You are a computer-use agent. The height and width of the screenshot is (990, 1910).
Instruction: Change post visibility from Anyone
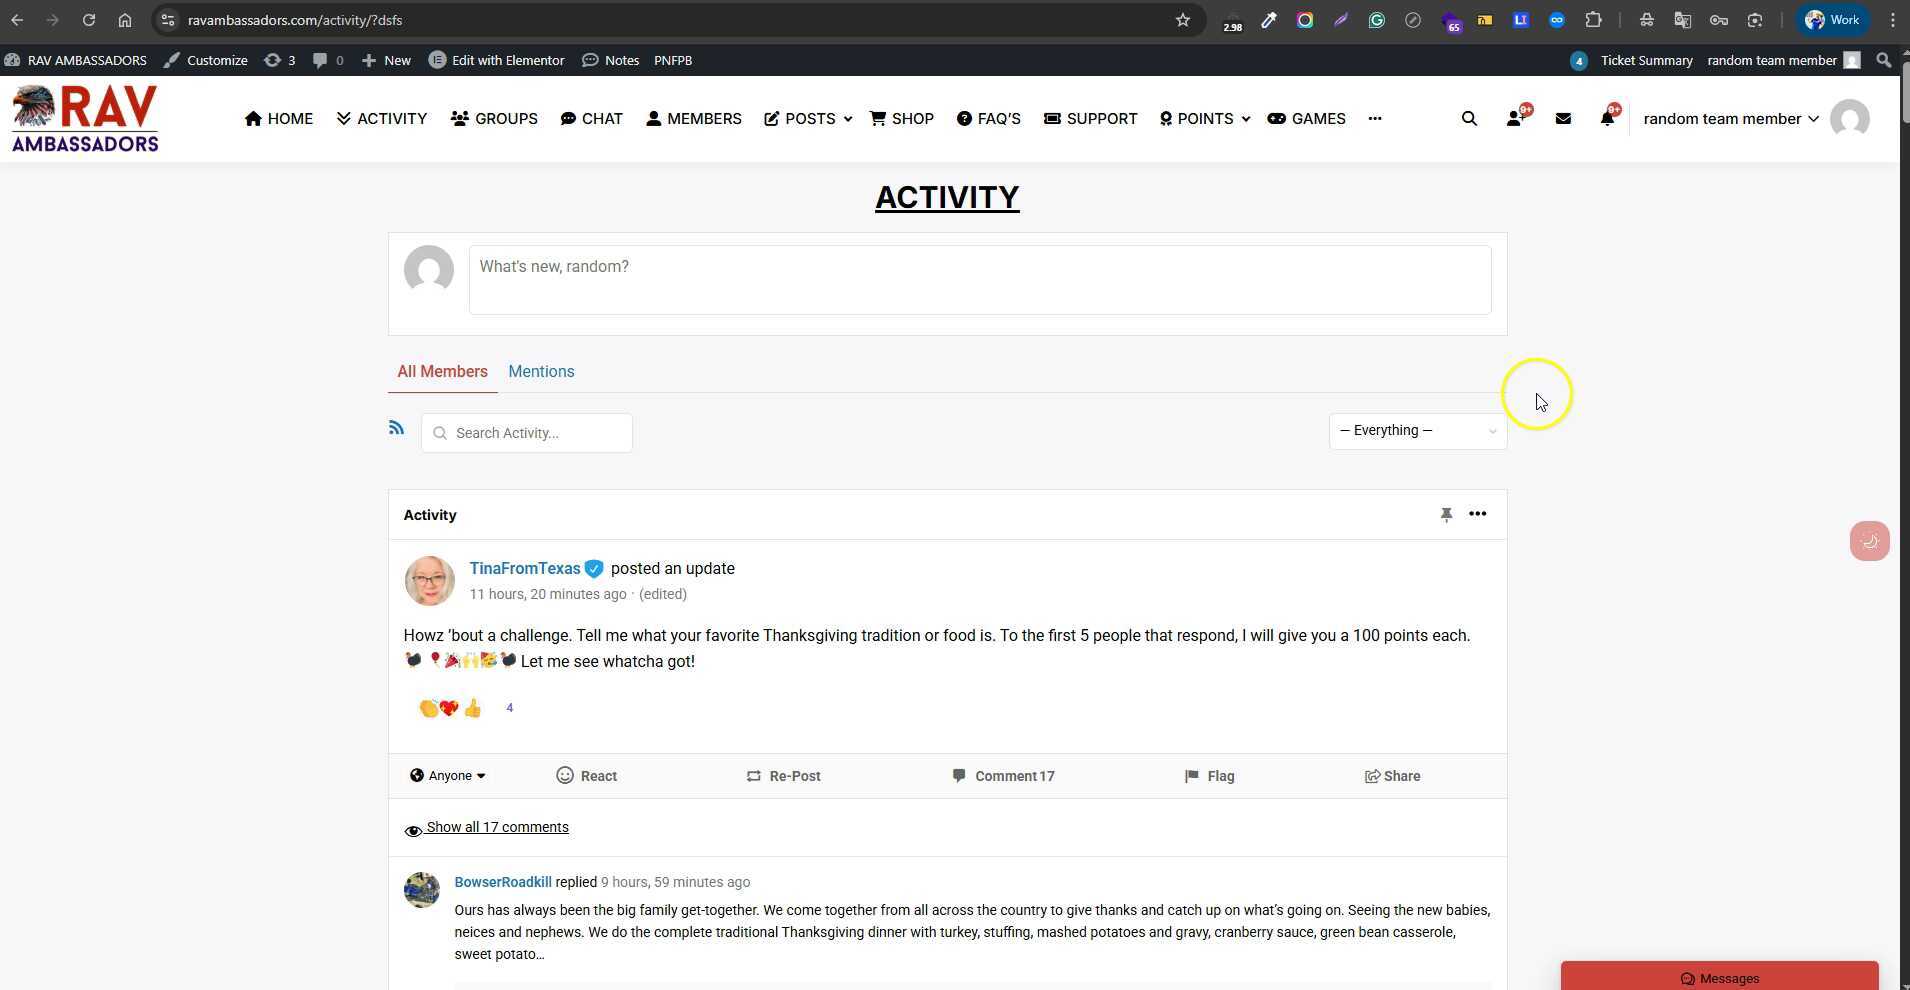(x=447, y=776)
